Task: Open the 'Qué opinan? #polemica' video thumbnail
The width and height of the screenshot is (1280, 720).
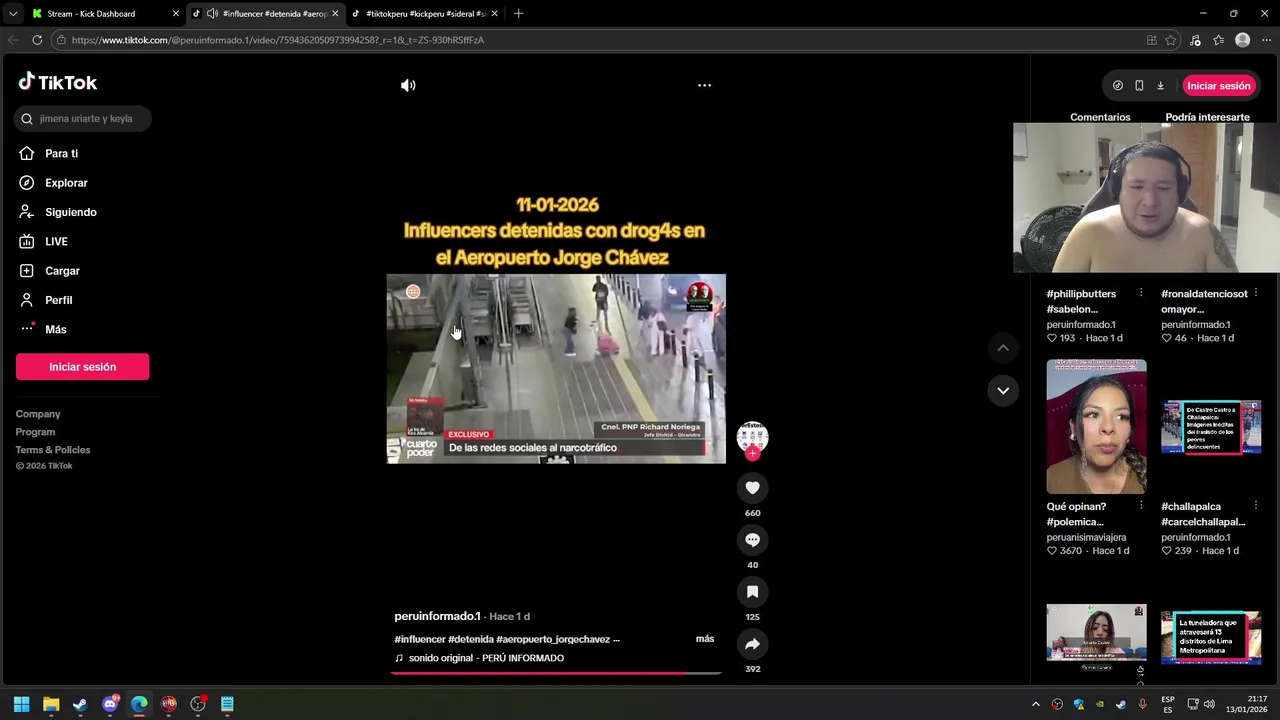Action: click(x=1096, y=426)
